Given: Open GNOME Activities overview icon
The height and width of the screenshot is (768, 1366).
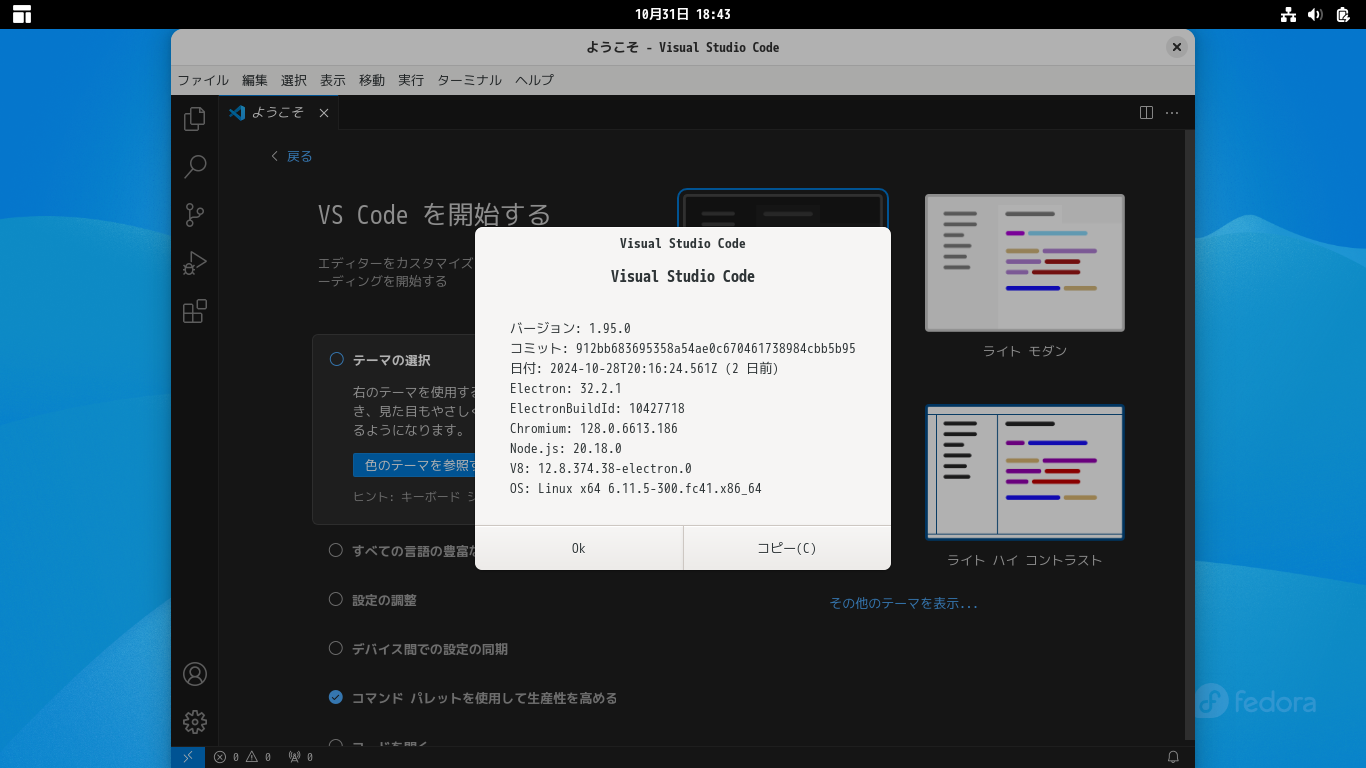Looking at the screenshot, I should pyautogui.click(x=22, y=14).
